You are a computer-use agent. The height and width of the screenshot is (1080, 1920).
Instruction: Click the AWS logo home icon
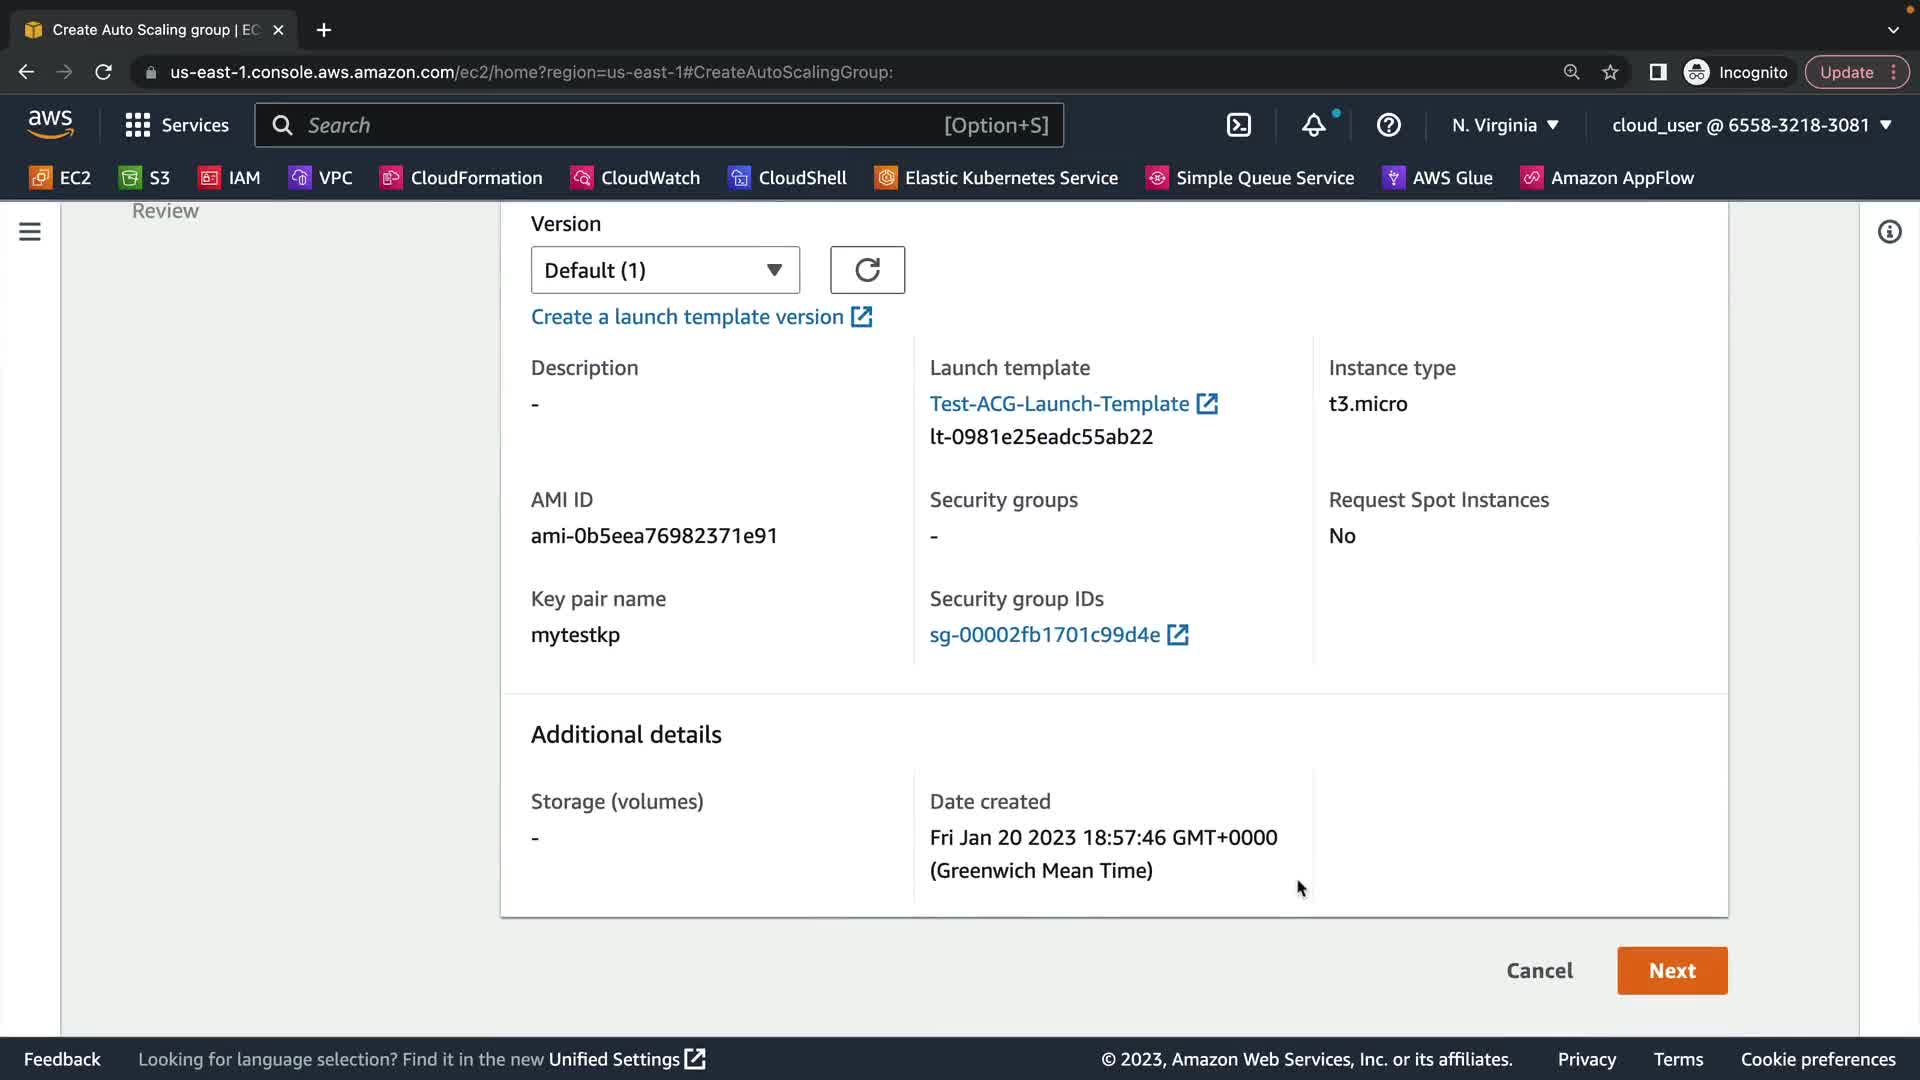[x=50, y=125]
